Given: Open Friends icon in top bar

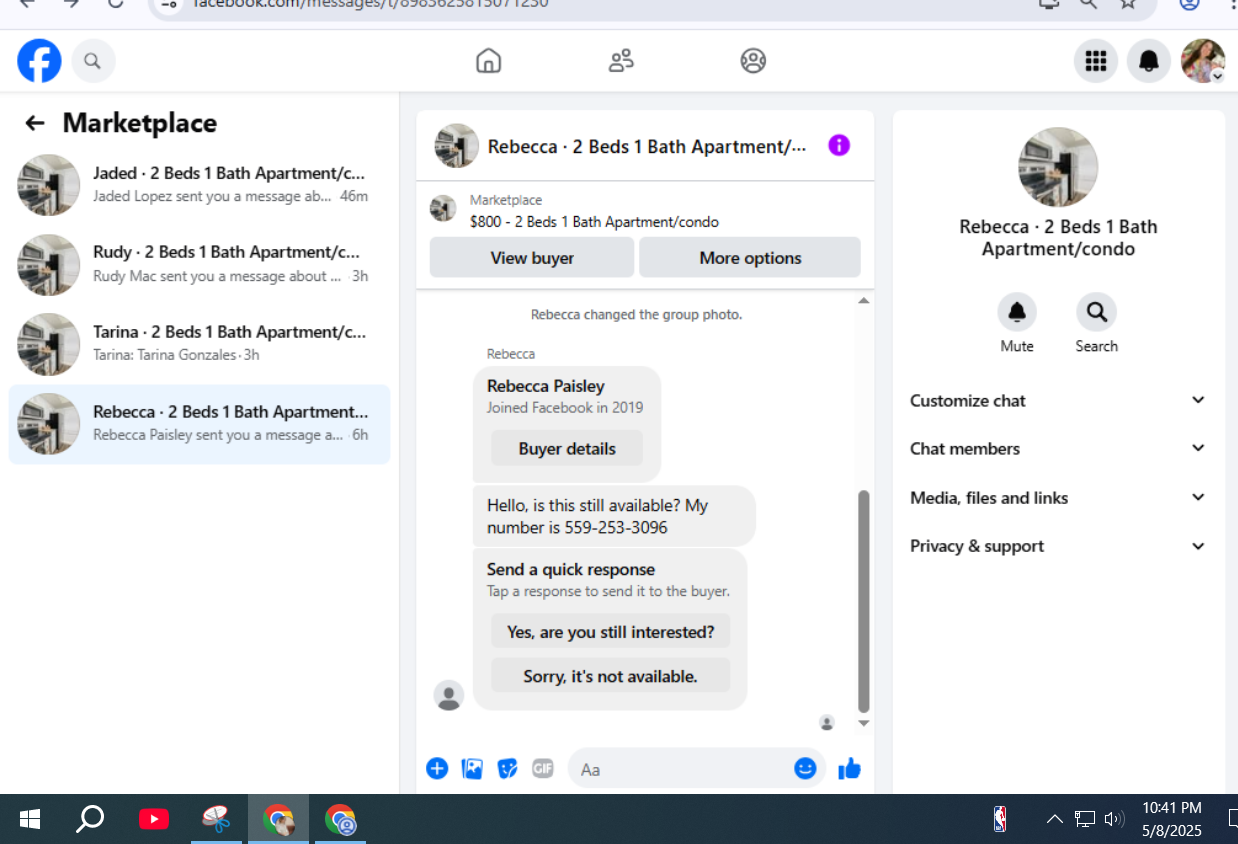Looking at the screenshot, I should click(x=621, y=61).
